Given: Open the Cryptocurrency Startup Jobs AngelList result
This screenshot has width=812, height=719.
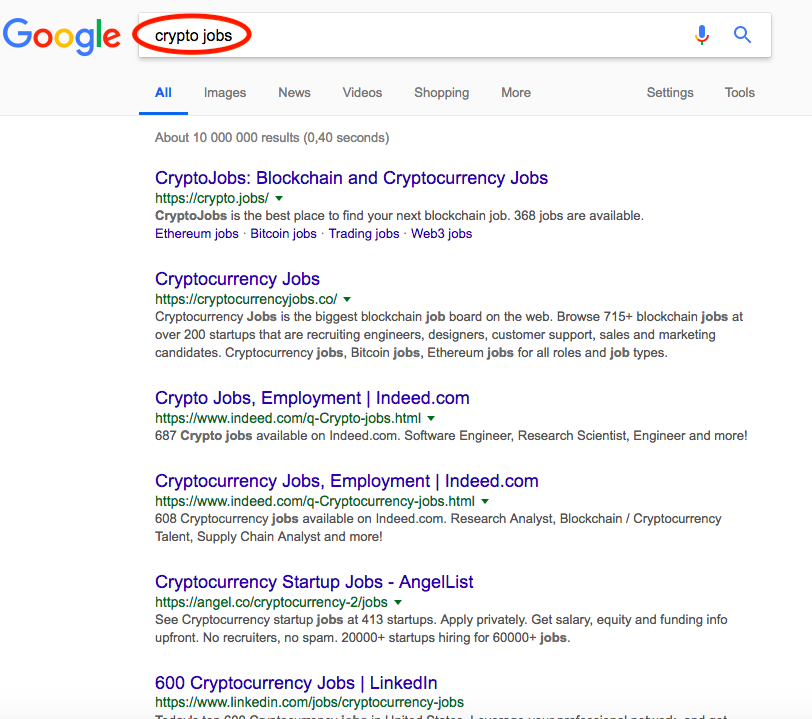Looking at the screenshot, I should [x=313, y=581].
